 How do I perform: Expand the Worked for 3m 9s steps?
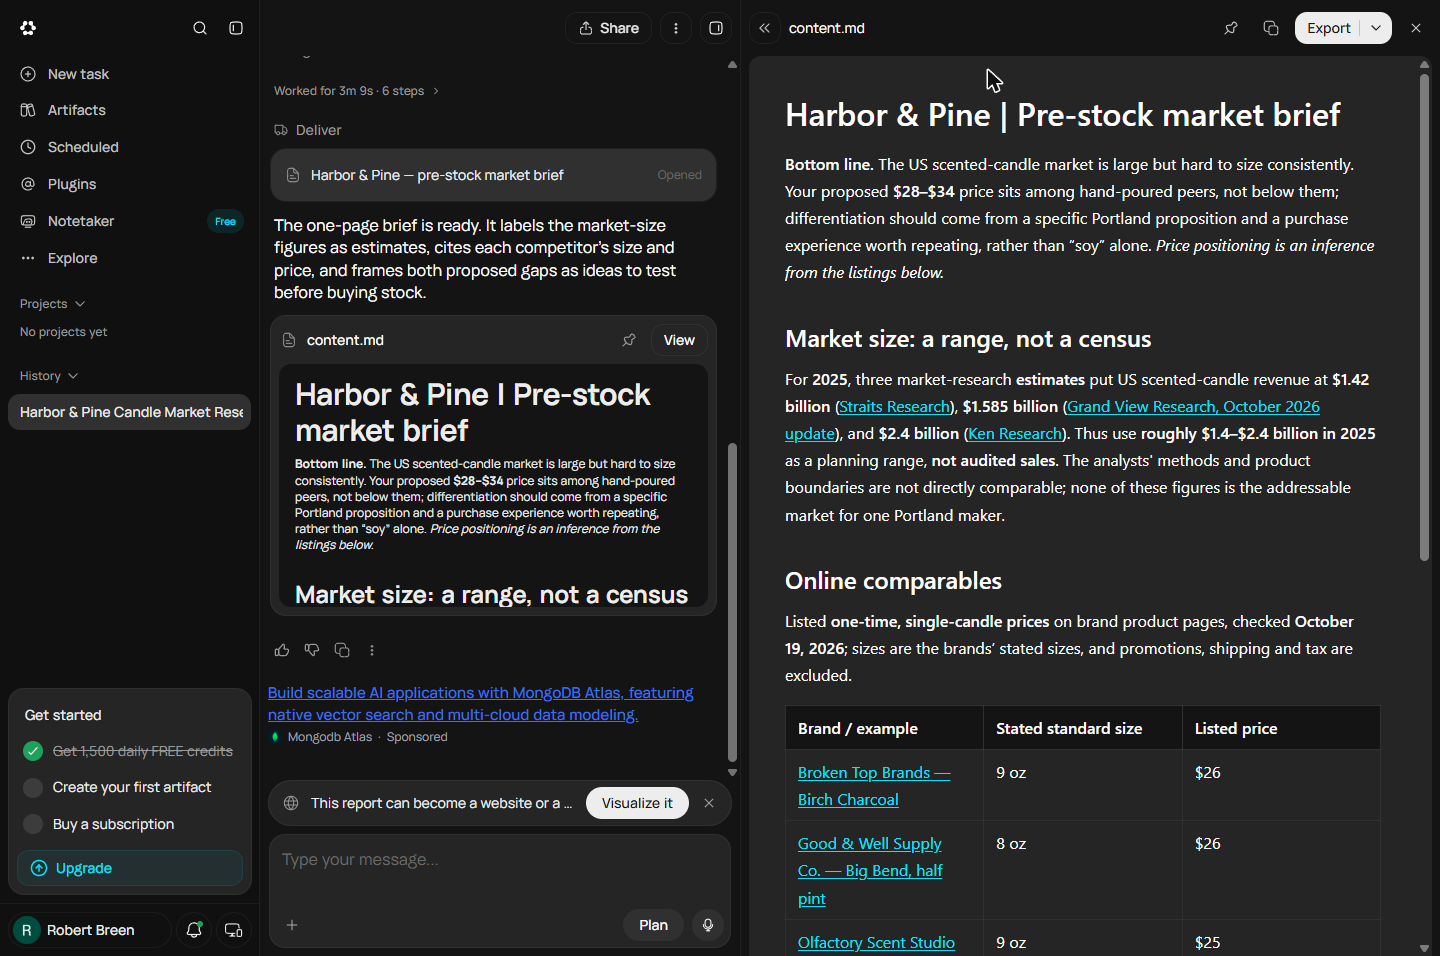pos(356,91)
